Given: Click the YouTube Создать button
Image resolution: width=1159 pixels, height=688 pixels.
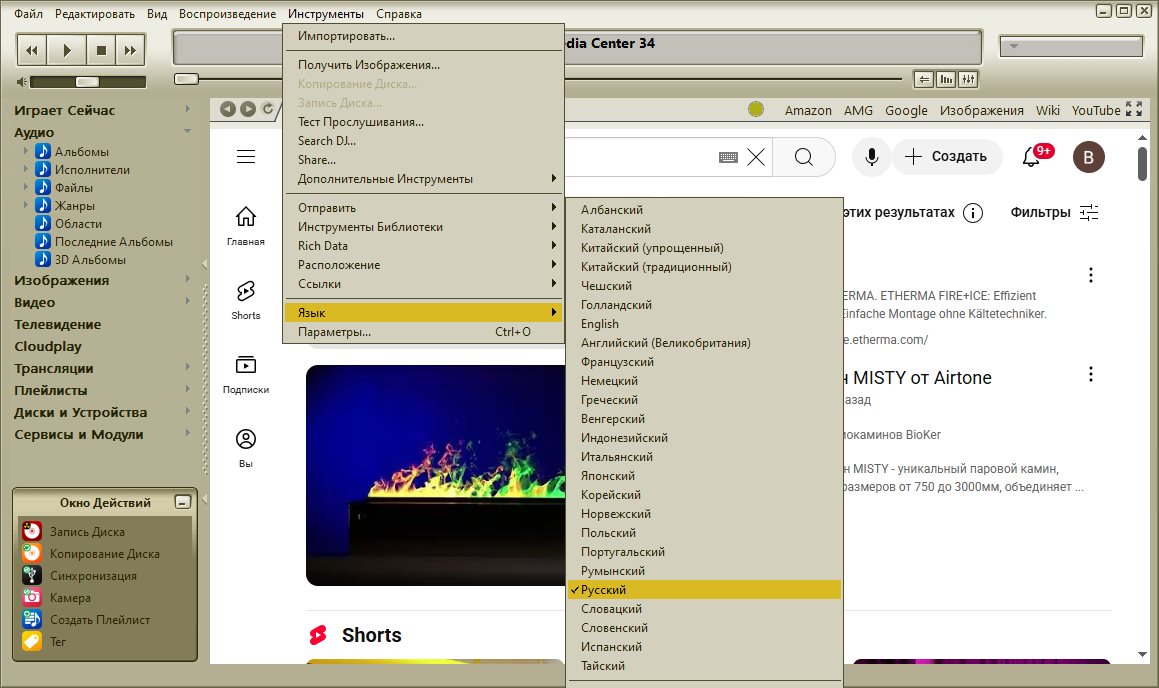Looking at the screenshot, I should pyautogui.click(x=946, y=156).
